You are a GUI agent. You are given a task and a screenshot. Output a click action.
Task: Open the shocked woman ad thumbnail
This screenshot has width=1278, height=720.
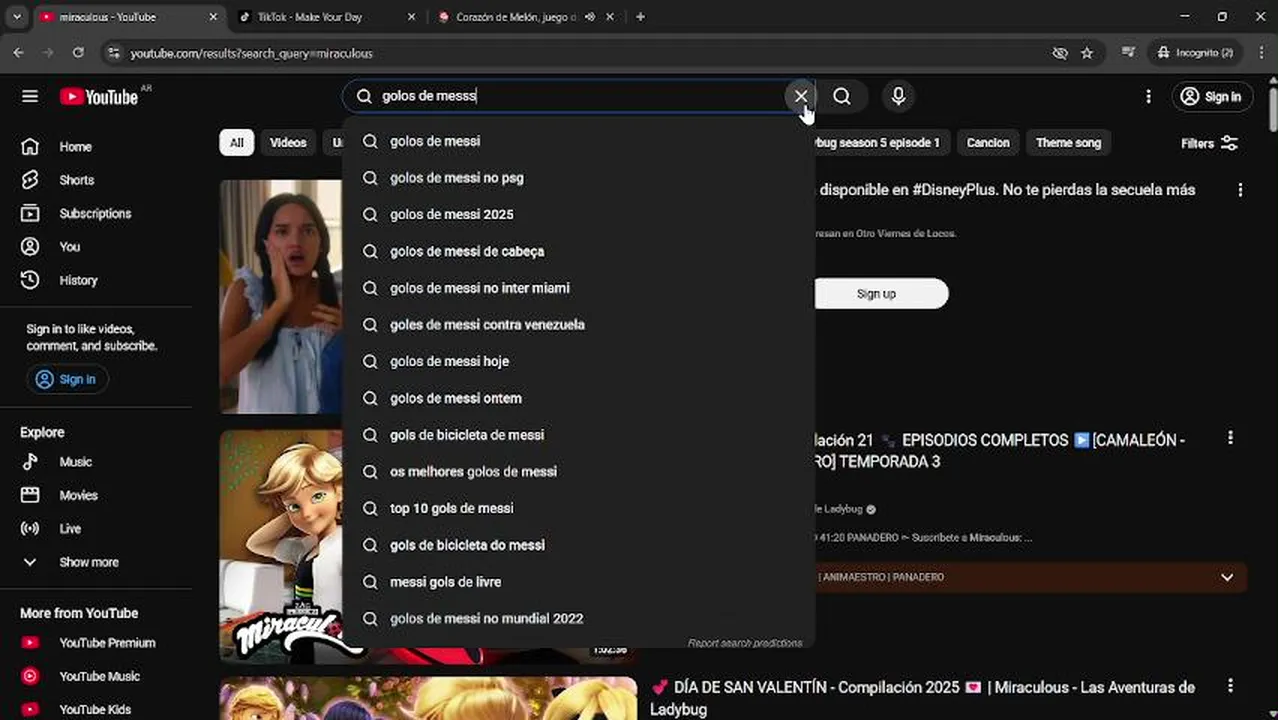[281, 296]
